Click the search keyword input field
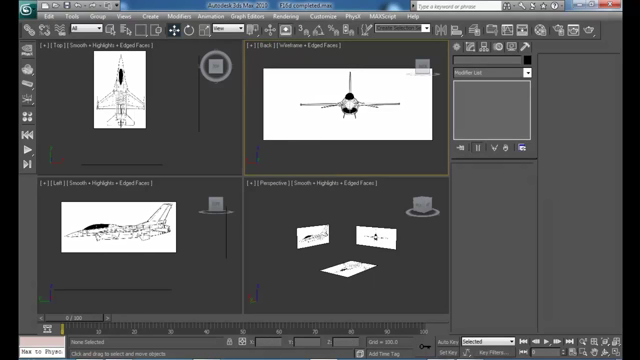Viewport: 640px width, 360px height. tap(459, 6)
